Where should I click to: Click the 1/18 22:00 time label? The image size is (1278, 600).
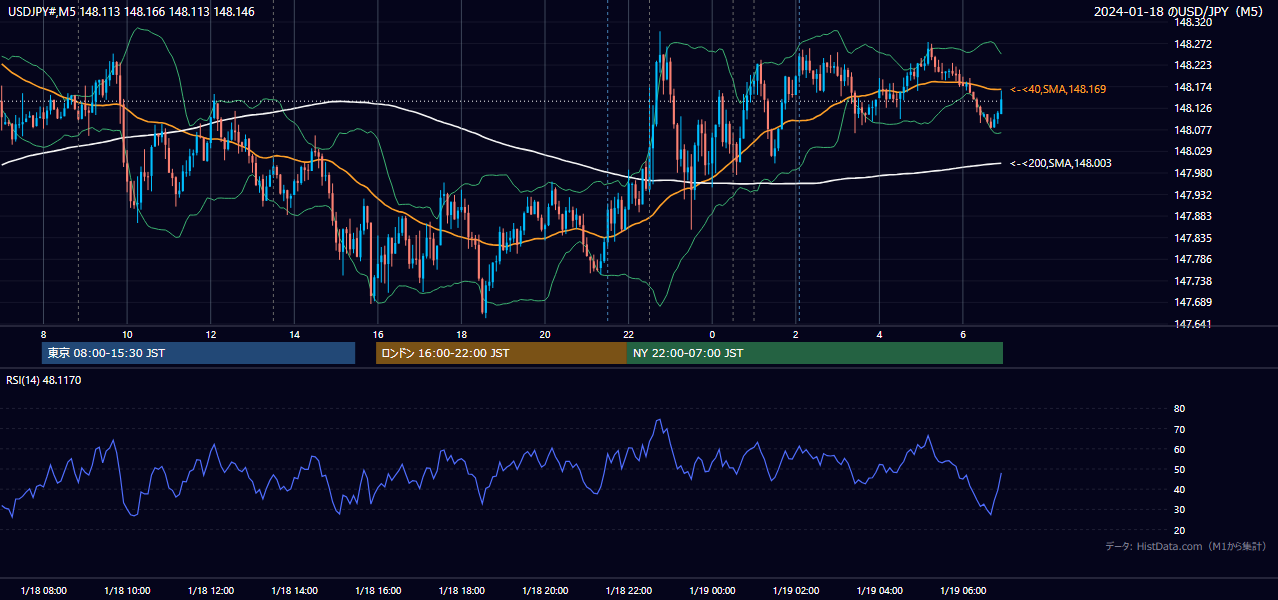click(628, 591)
